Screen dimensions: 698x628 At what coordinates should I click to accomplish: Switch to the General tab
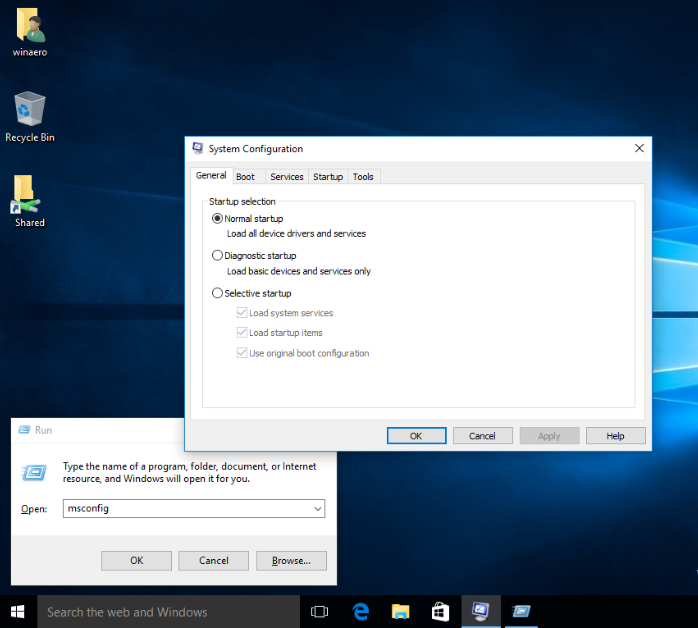[x=211, y=175]
